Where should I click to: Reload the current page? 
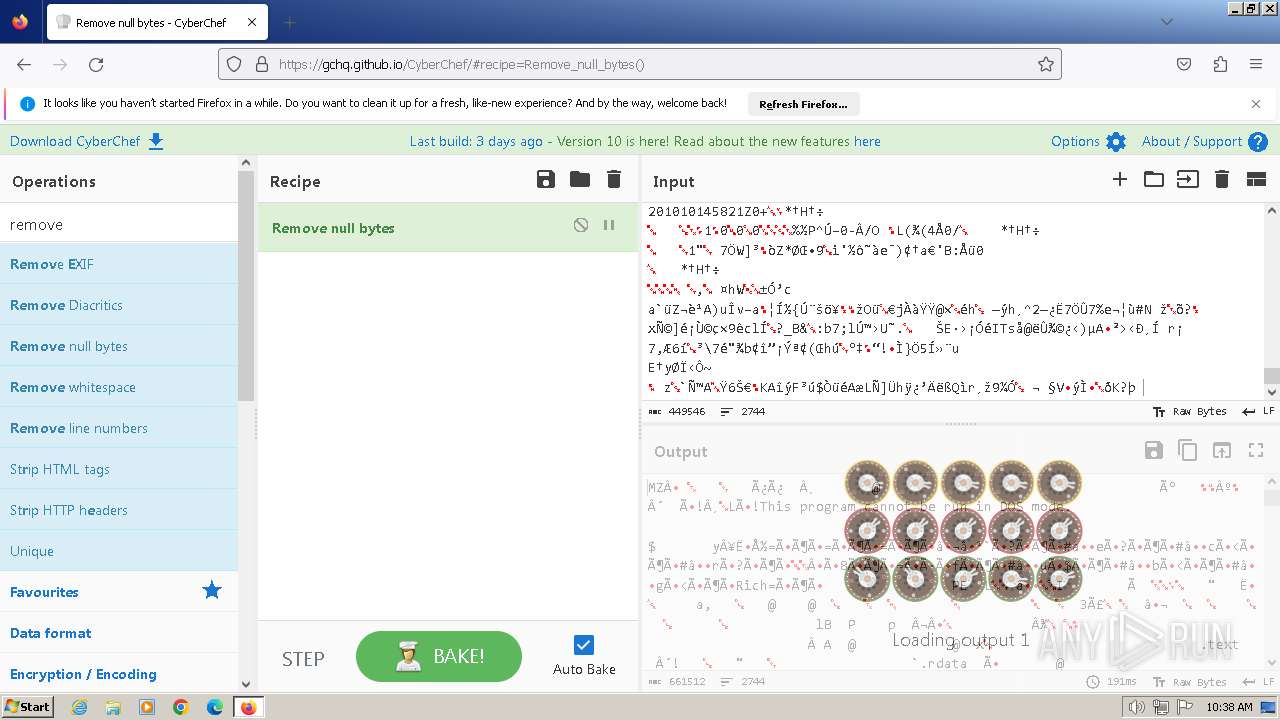click(x=96, y=64)
